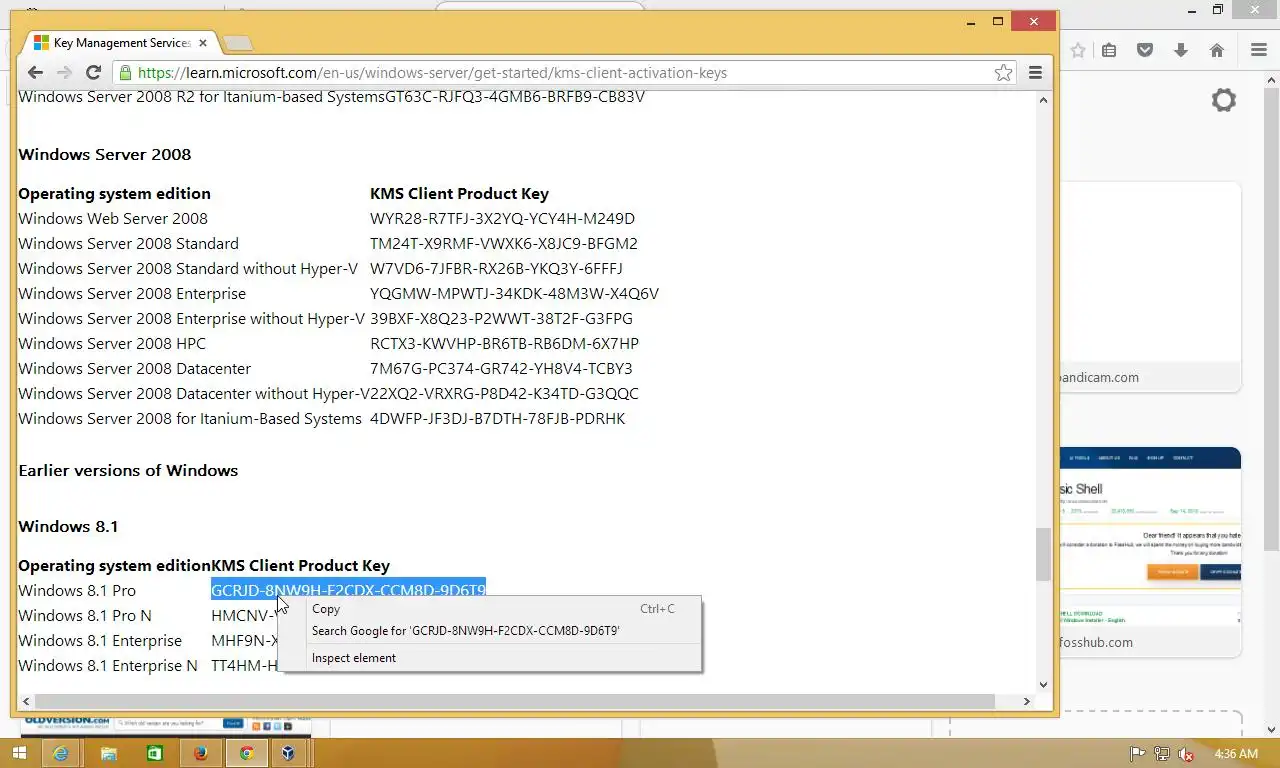Screen dimensions: 1280x768
Task: Open Internet Explorer from the taskbar
Action: [x=61, y=753]
